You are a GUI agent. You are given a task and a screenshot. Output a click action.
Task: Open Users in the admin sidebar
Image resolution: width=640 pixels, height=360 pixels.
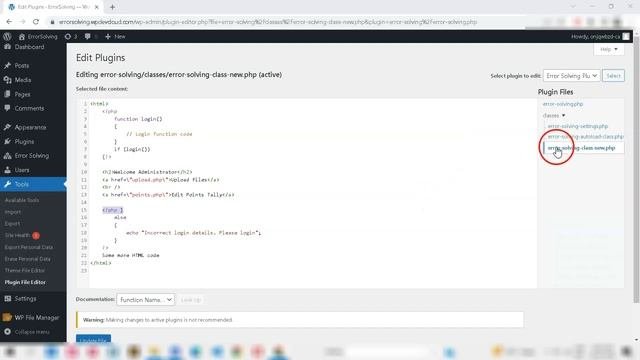click(22, 170)
